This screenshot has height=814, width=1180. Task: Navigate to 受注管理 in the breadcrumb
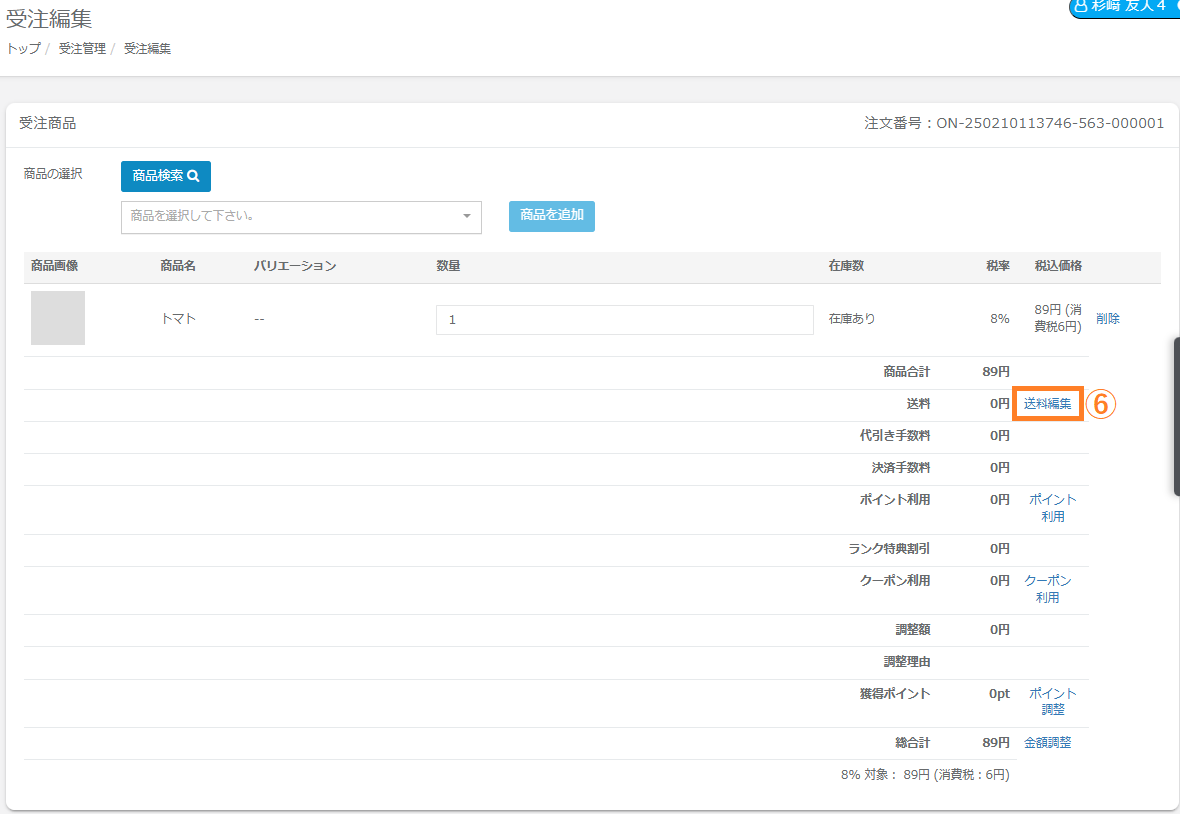click(x=82, y=48)
